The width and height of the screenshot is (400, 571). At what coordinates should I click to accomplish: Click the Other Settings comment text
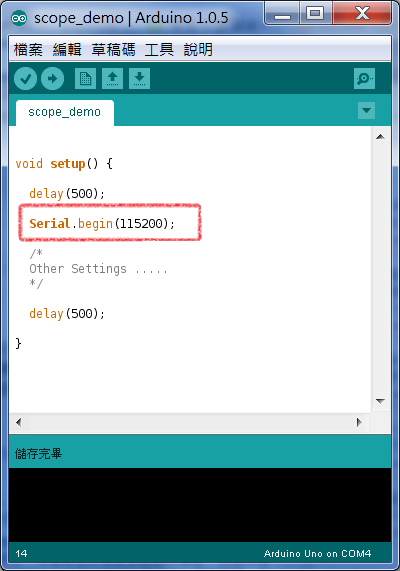point(98,269)
